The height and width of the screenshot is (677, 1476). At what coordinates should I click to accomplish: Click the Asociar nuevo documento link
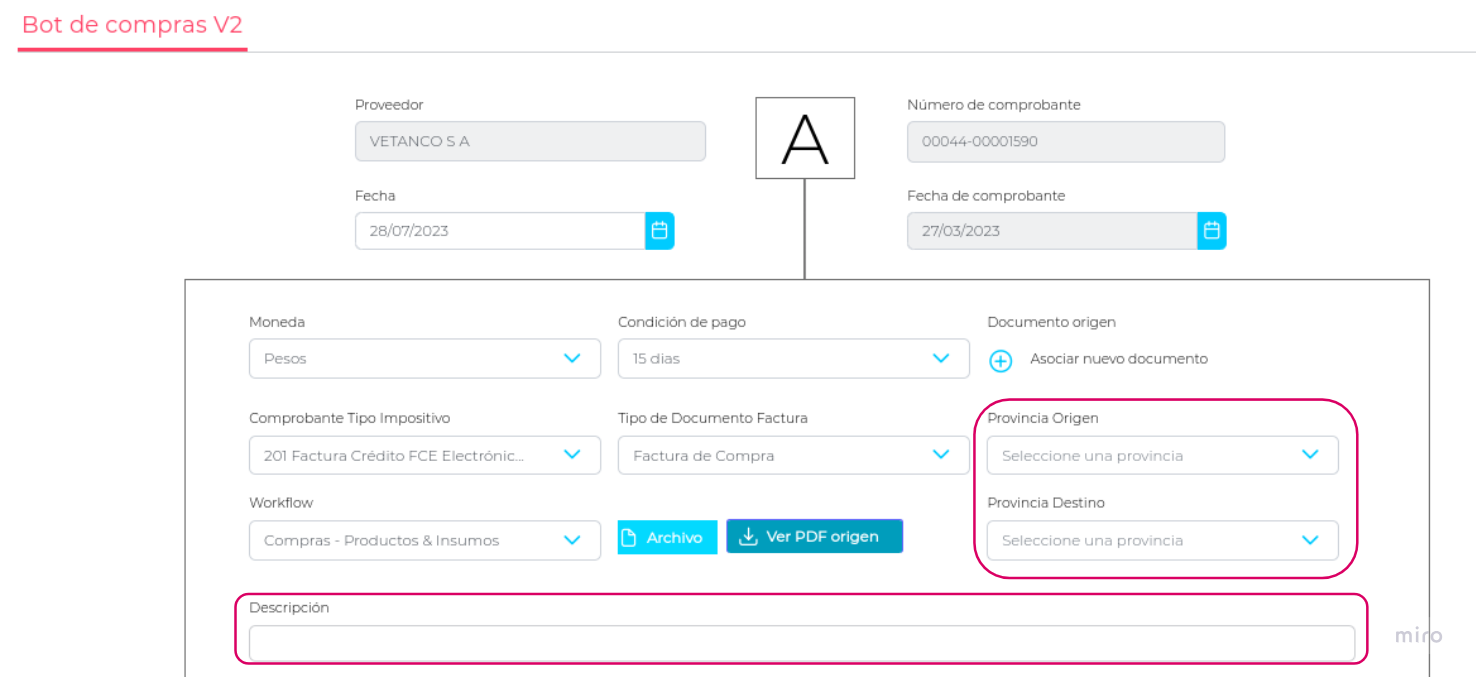click(x=1118, y=359)
